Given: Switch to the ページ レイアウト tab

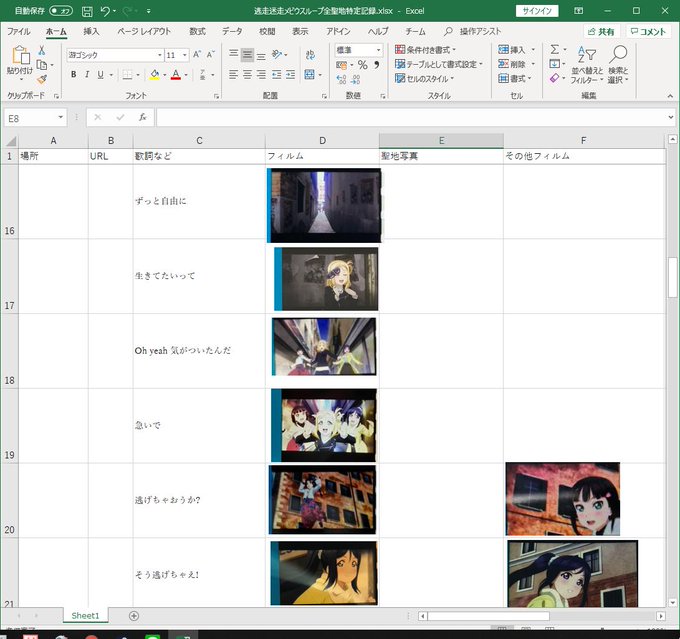Looking at the screenshot, I should point(144,31).
